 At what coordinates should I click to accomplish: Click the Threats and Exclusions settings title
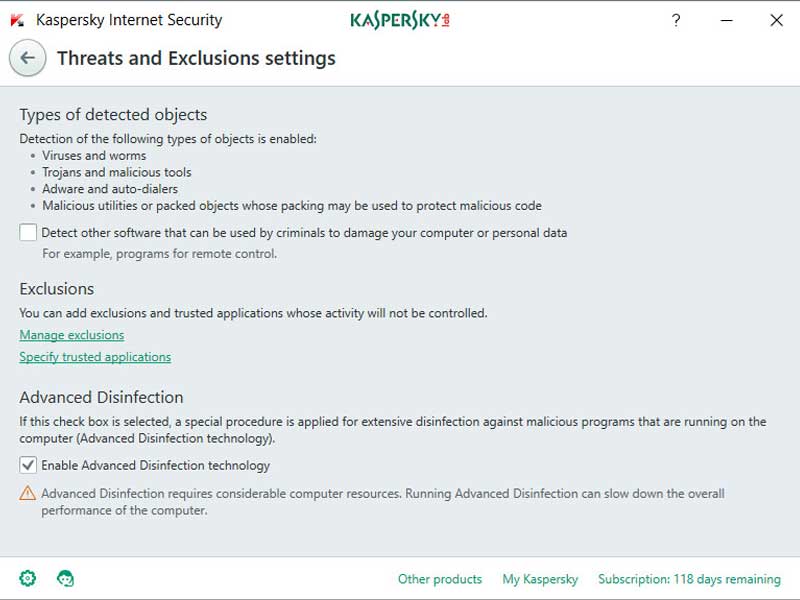(x=196, y=58)
